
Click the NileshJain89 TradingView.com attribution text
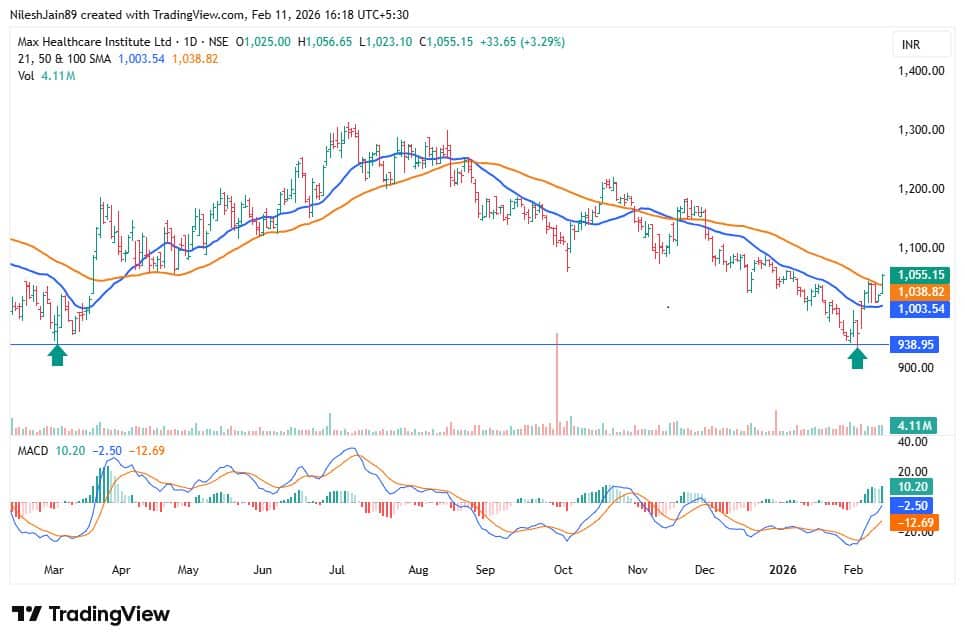click(x=209, y=14)
